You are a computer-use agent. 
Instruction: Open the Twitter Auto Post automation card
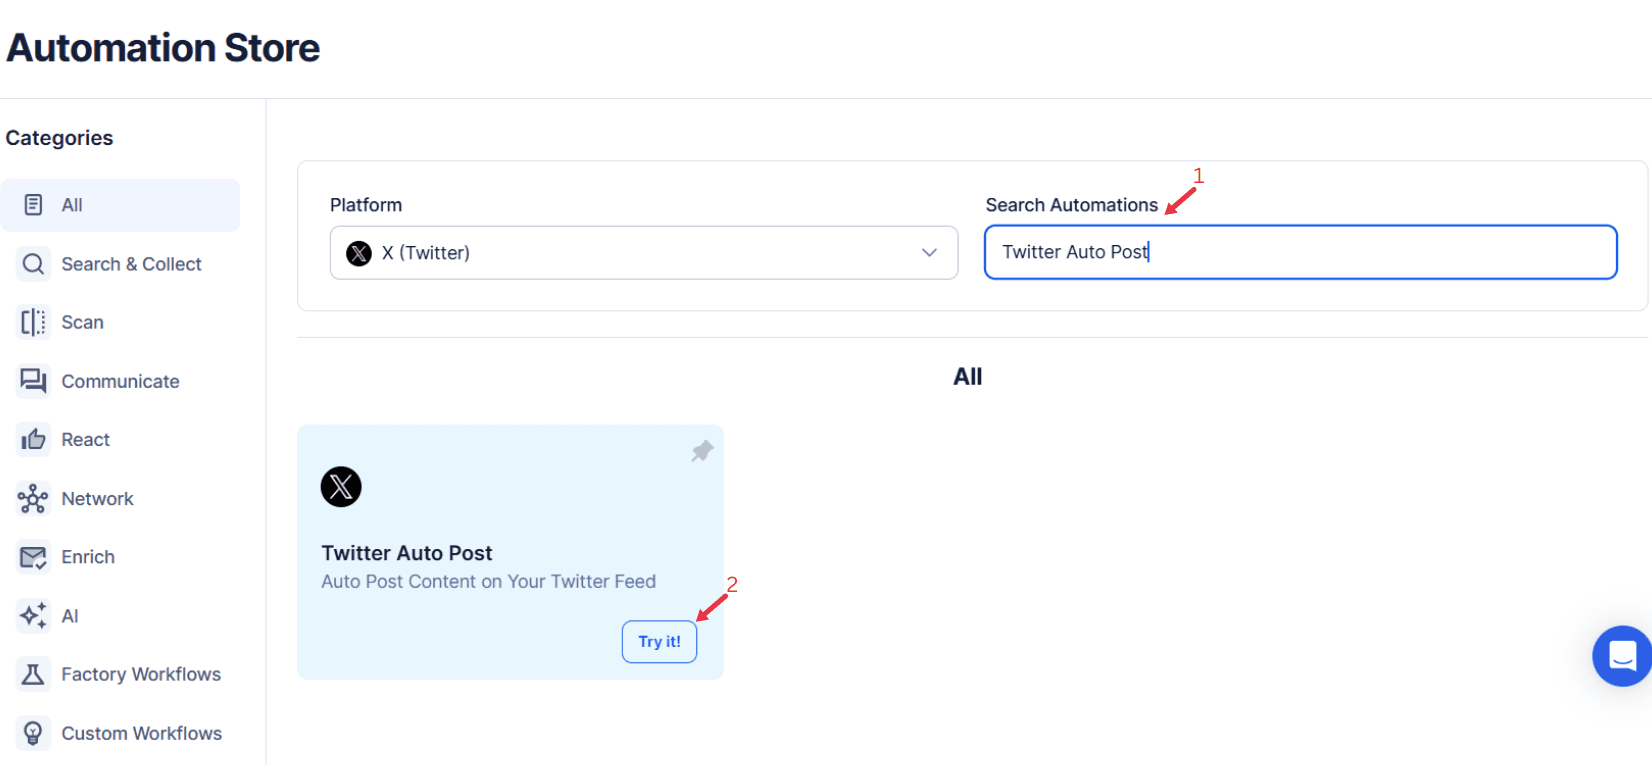pyautogui.click(x=510, y=552)
